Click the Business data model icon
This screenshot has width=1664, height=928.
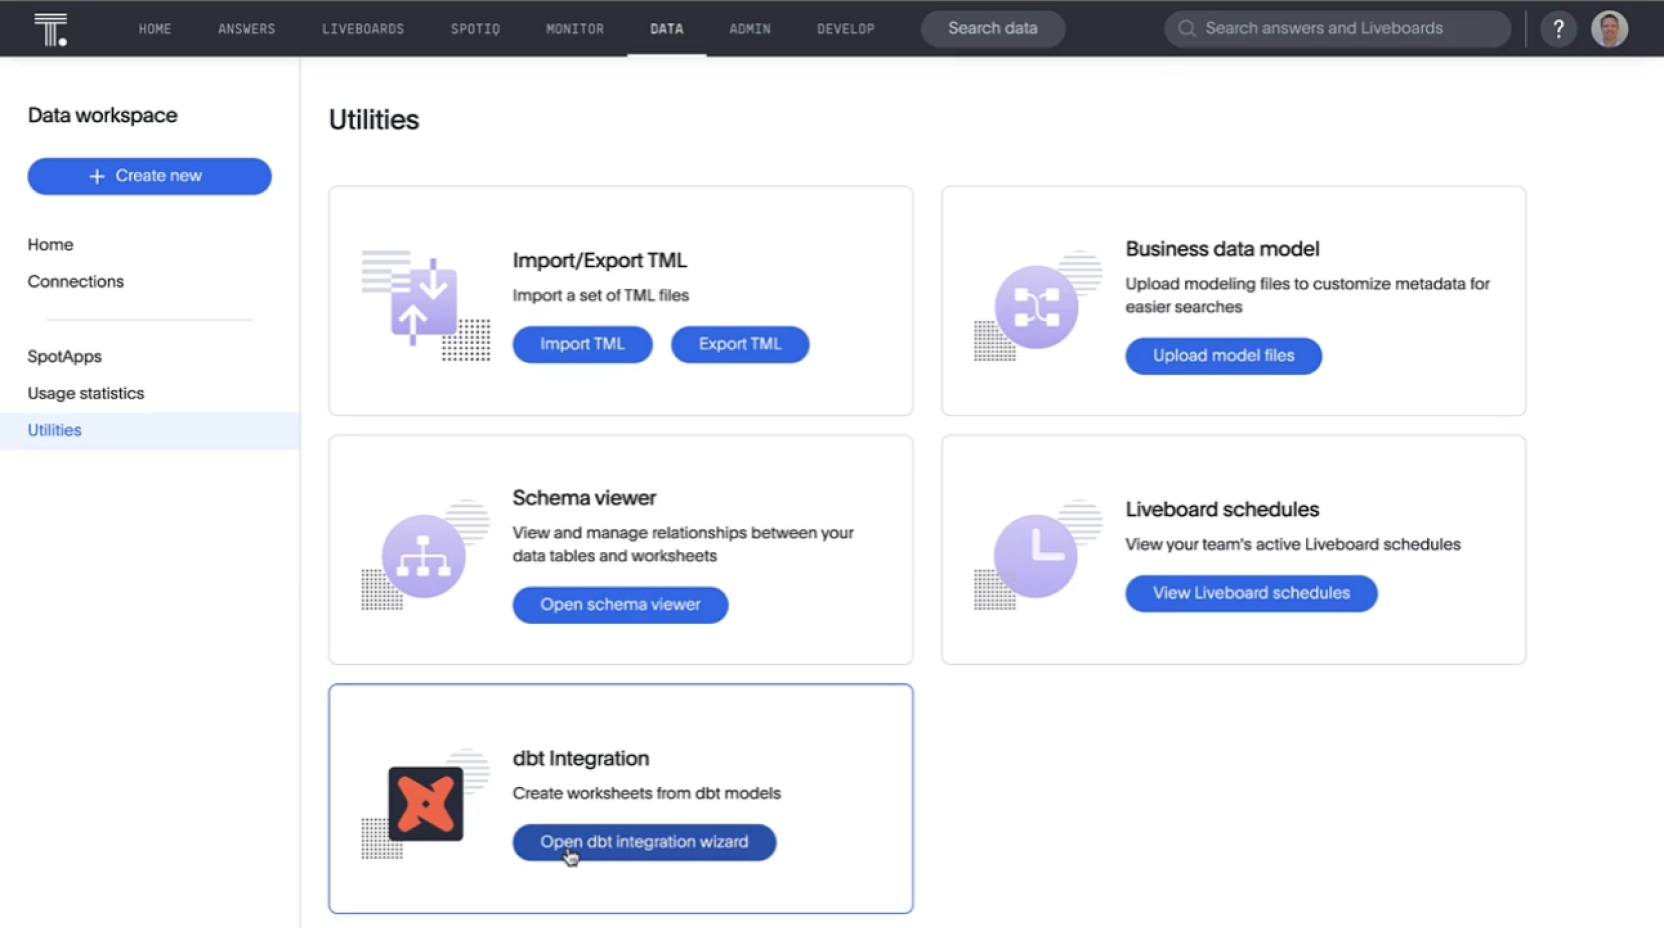coord(1037,305)
